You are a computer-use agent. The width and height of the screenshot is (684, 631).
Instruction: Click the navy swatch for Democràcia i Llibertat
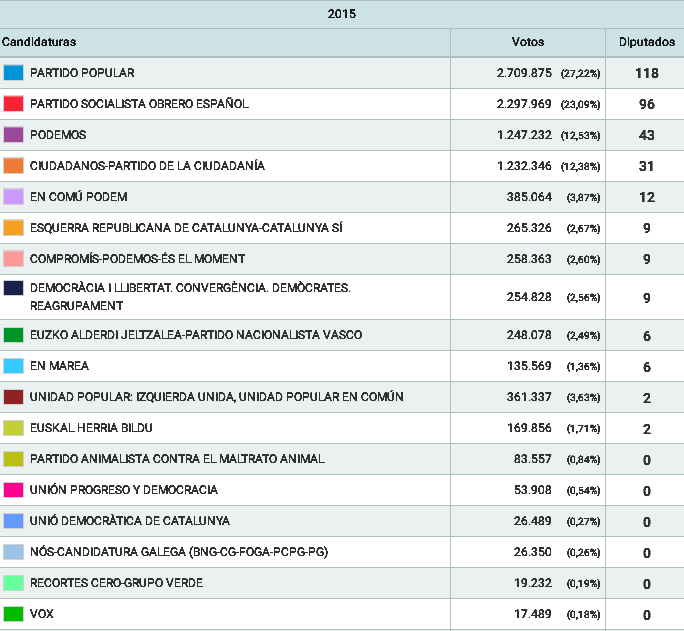coord(13,288)
